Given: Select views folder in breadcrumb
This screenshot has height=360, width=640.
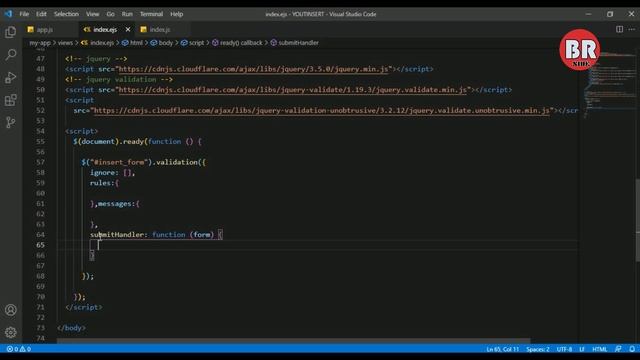Looking at the screenshot, I should [x=65, y=42].
